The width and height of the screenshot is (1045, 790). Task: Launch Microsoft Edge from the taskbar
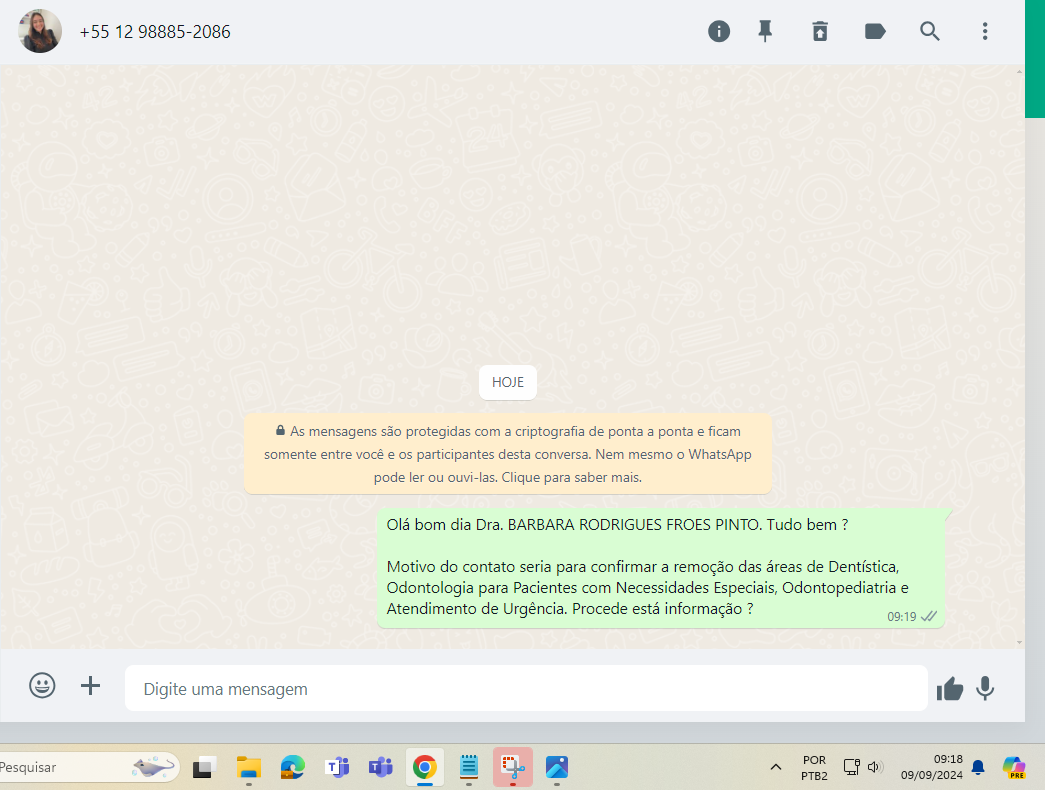[x=293, y=767]
